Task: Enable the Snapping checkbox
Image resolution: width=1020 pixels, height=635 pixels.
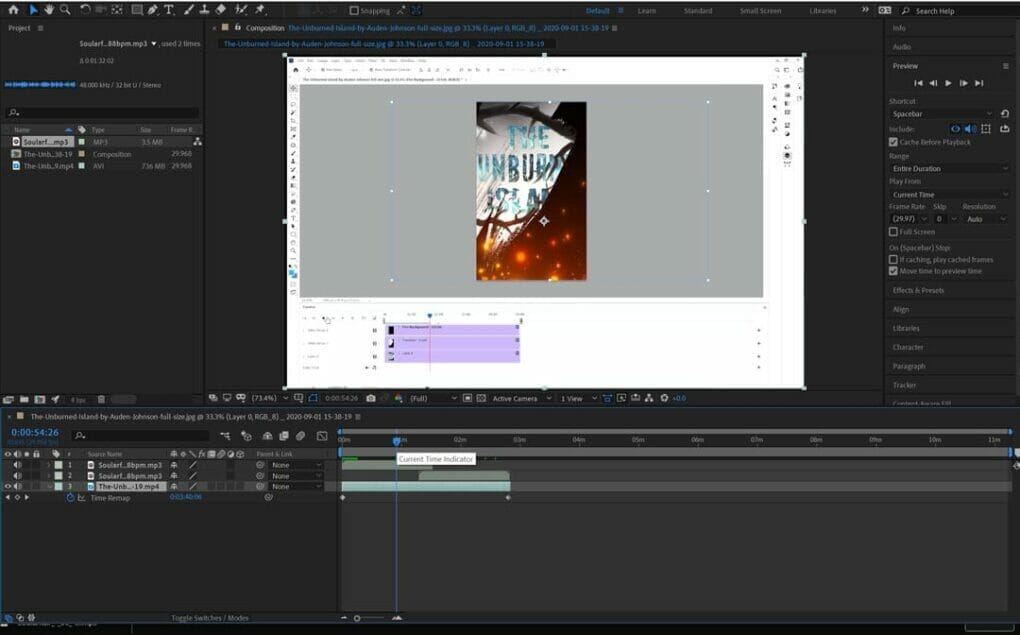Action: tap(354, 10)
